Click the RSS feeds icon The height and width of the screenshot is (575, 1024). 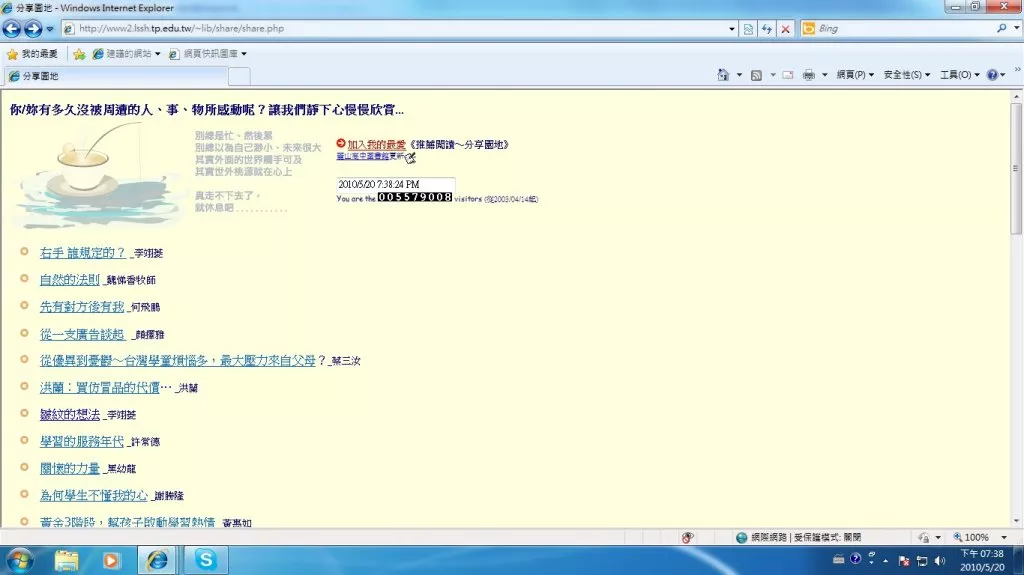(756, 75)
